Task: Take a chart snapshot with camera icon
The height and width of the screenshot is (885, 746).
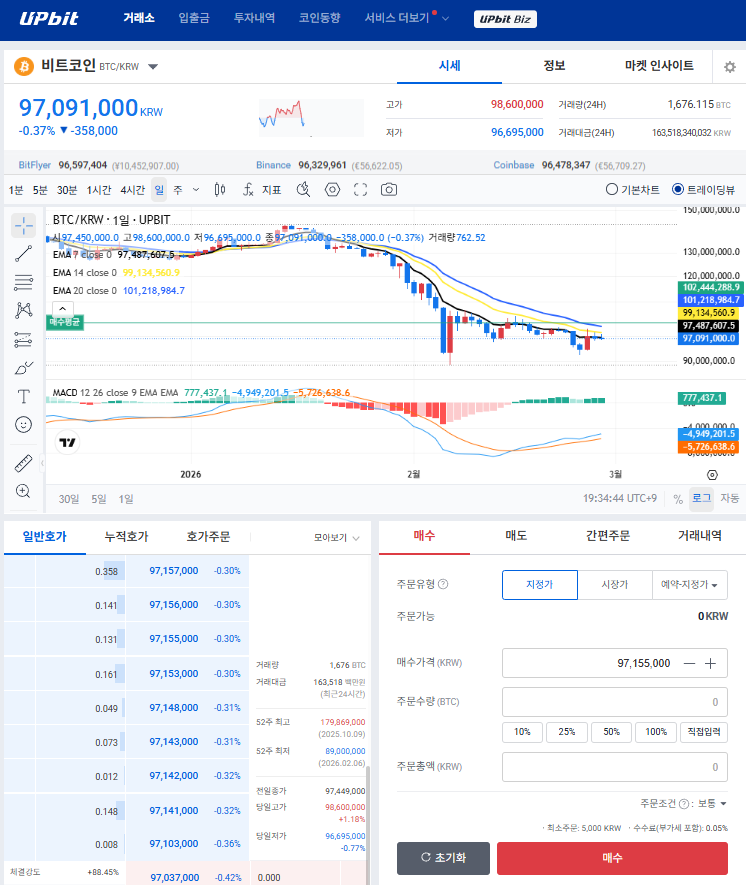Action: point(389,190)
